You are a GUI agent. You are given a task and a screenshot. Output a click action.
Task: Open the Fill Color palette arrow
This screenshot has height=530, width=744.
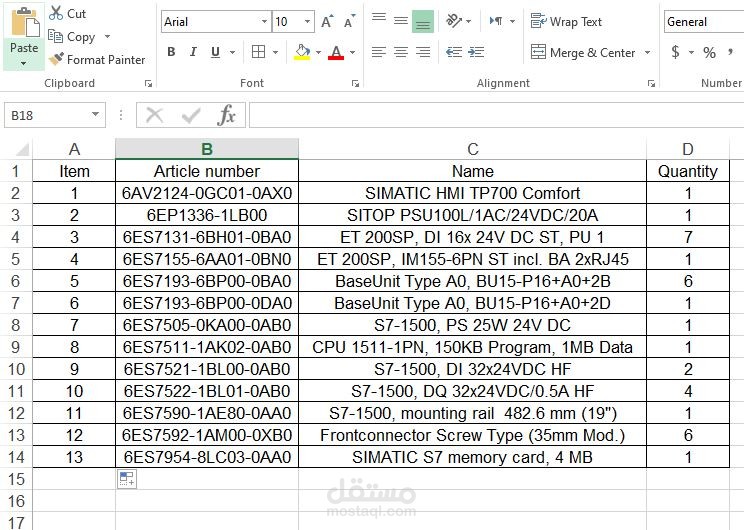click(x=318, y=52)
